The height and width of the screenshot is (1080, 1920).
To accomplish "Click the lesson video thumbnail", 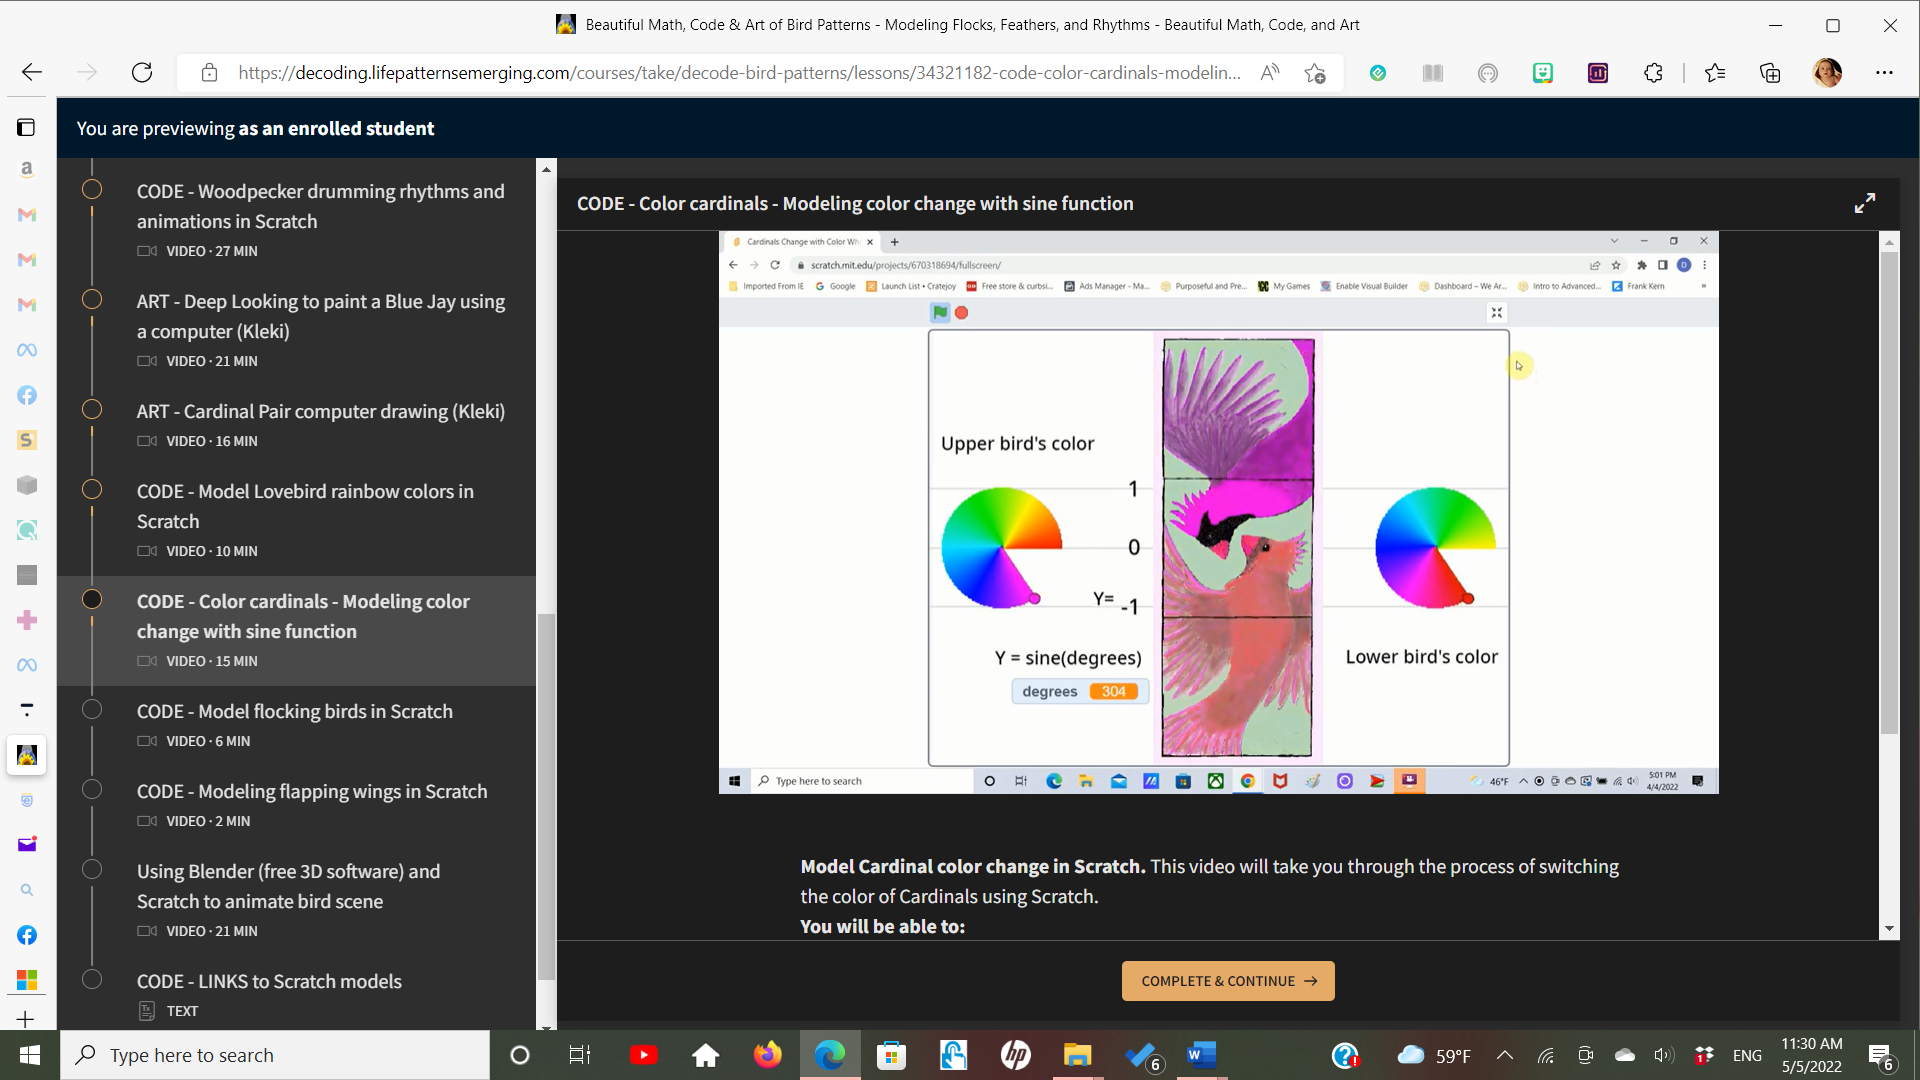I will coord(1218,512).
